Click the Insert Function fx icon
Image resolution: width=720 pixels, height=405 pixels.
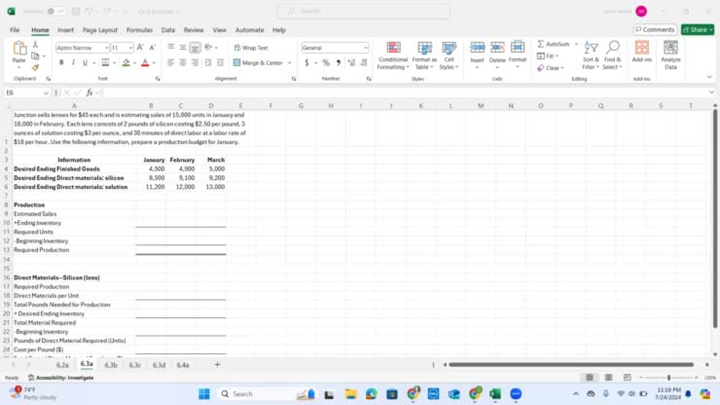[89, 92]
